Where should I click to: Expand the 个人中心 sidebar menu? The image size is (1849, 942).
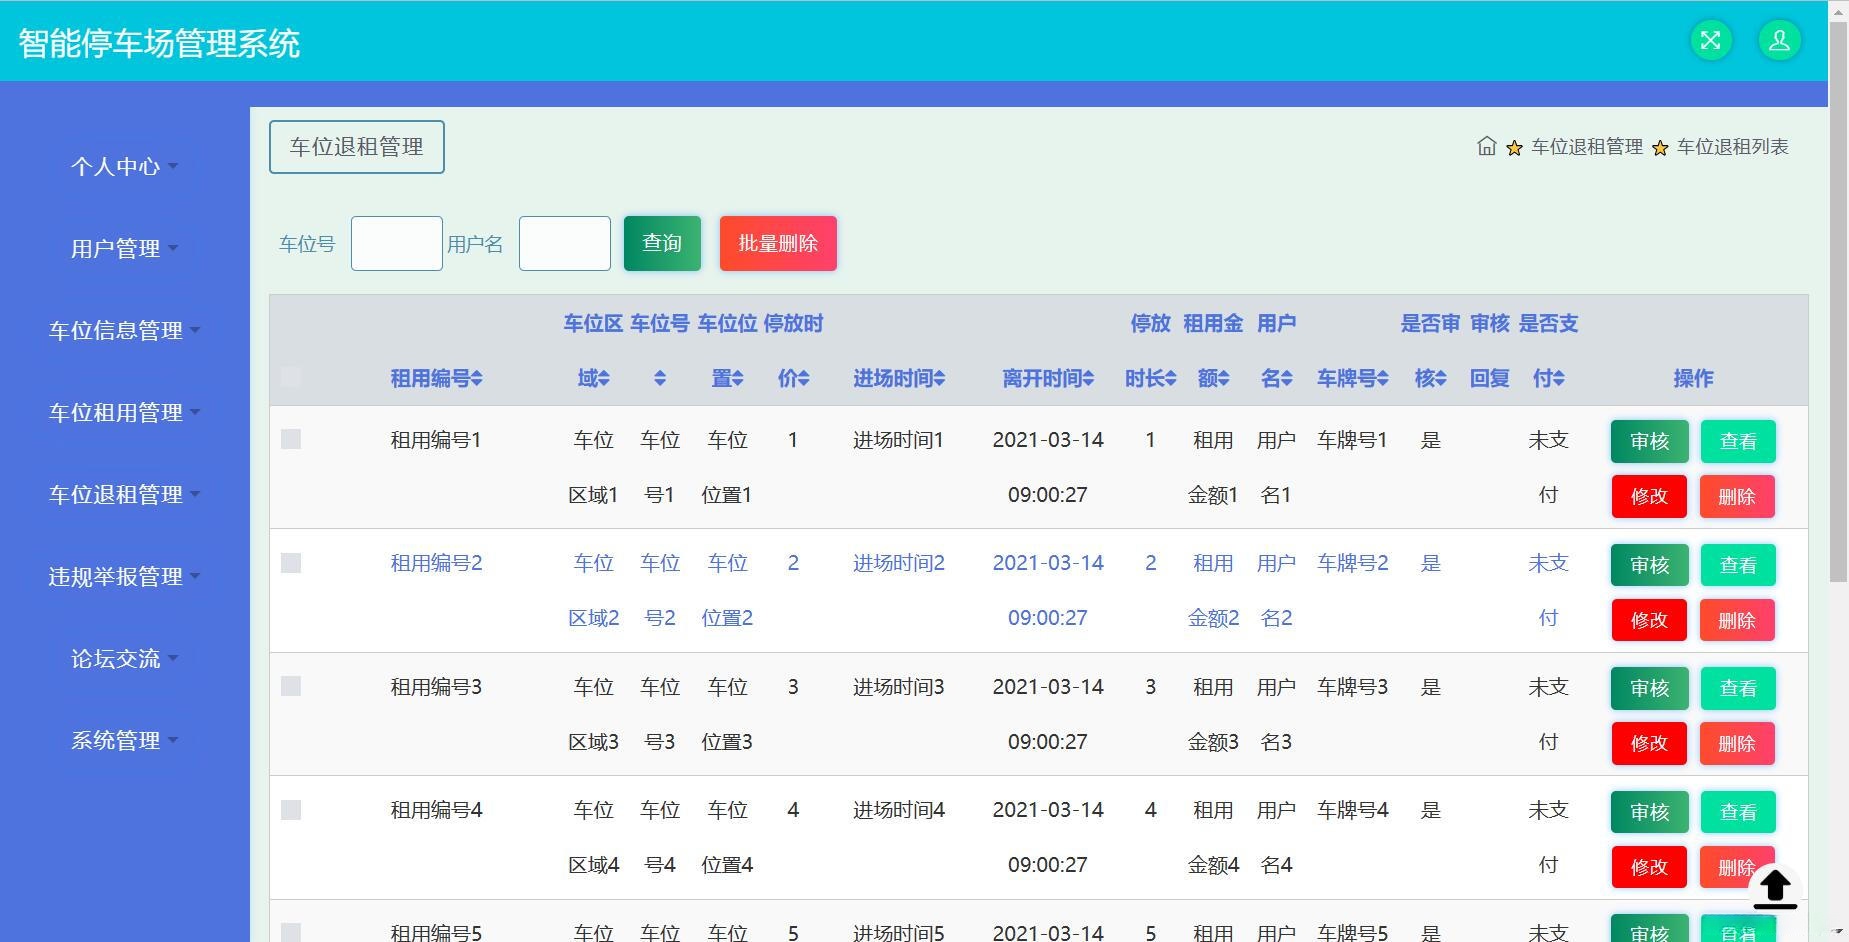point(124,166)
